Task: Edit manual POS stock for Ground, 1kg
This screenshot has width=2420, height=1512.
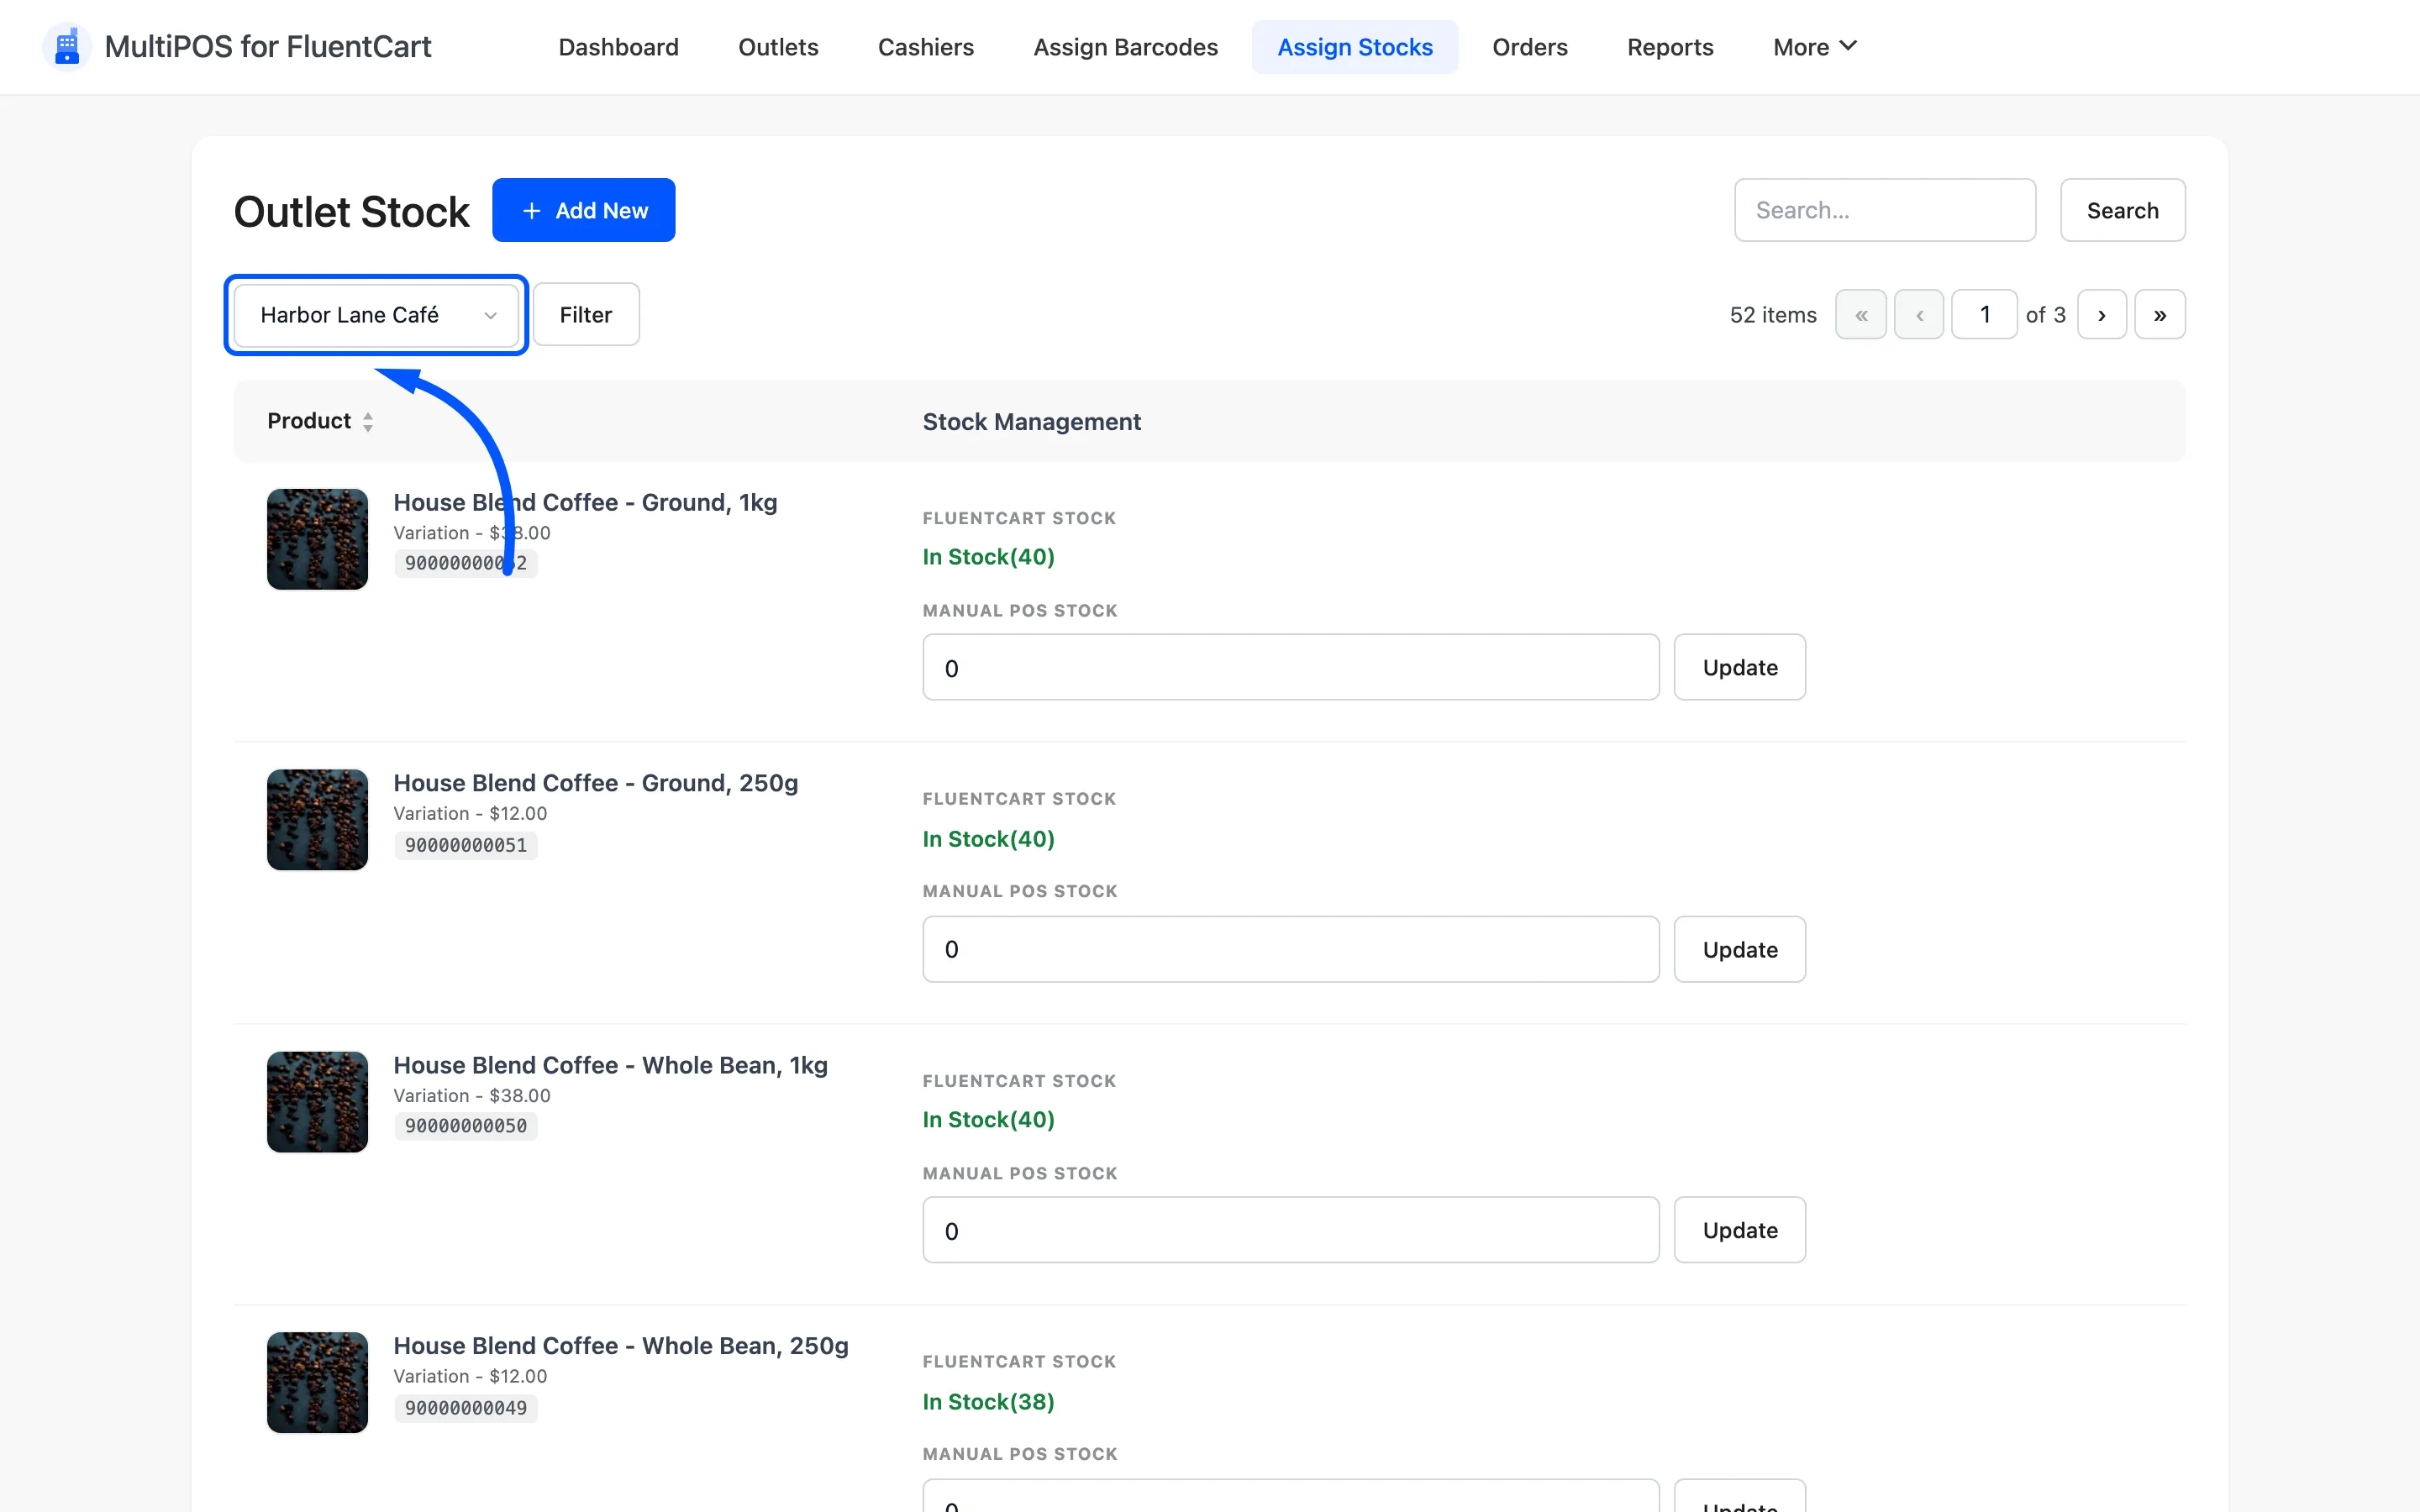Action: (x=1290, y=667)
